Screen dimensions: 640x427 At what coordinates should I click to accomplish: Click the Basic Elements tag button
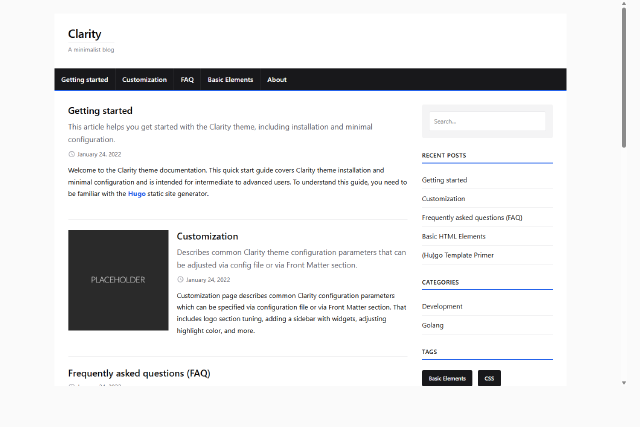coord(447,379)
